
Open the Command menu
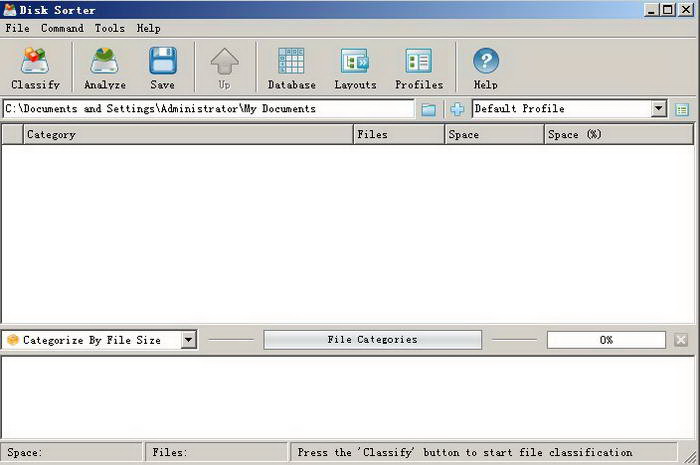click(x=62, y=28)
